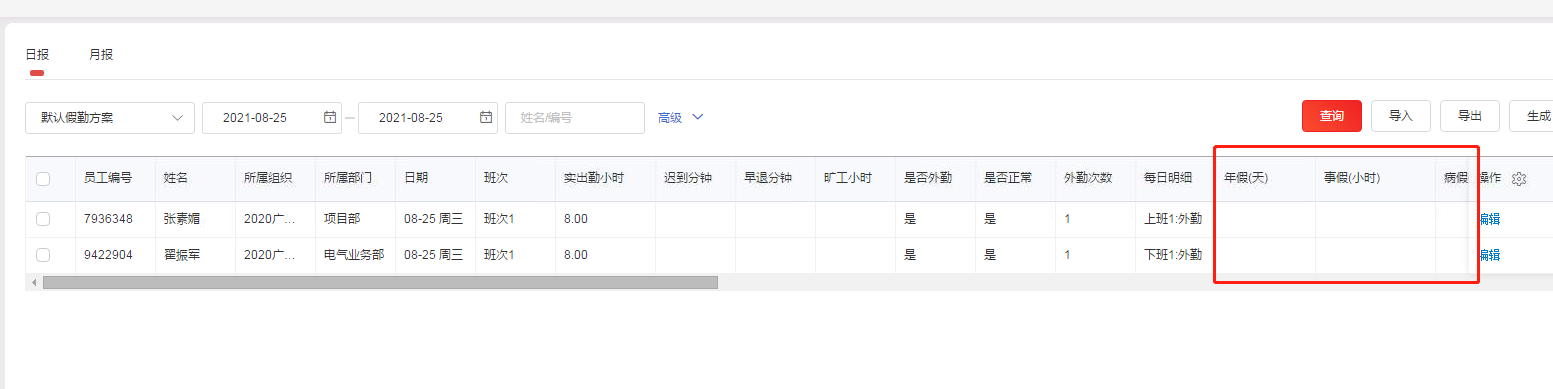Open the start date calendar icon
The width and height of the screenshot is (1553, 389).
tap(330, 117)
